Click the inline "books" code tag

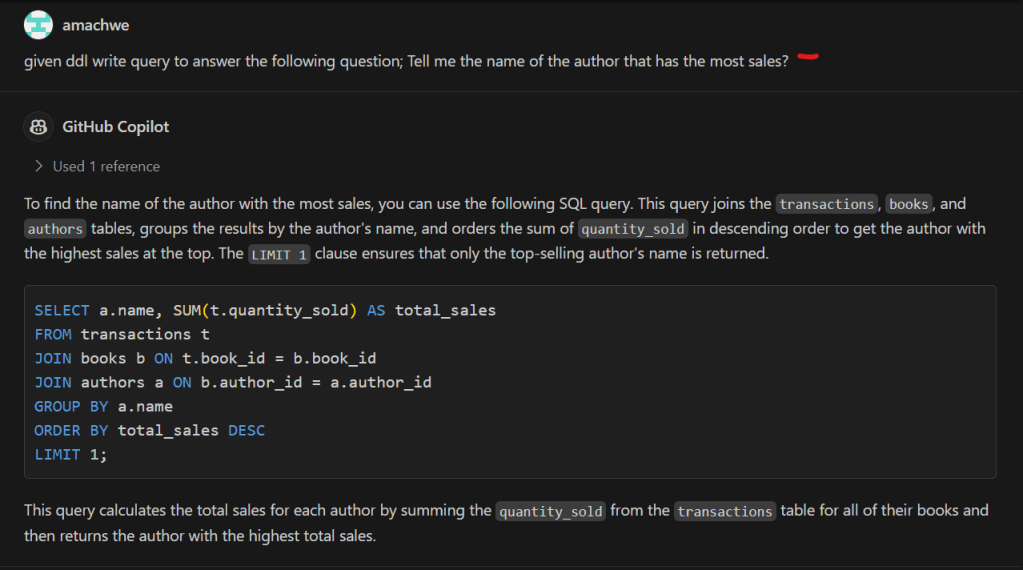[908, 204]
